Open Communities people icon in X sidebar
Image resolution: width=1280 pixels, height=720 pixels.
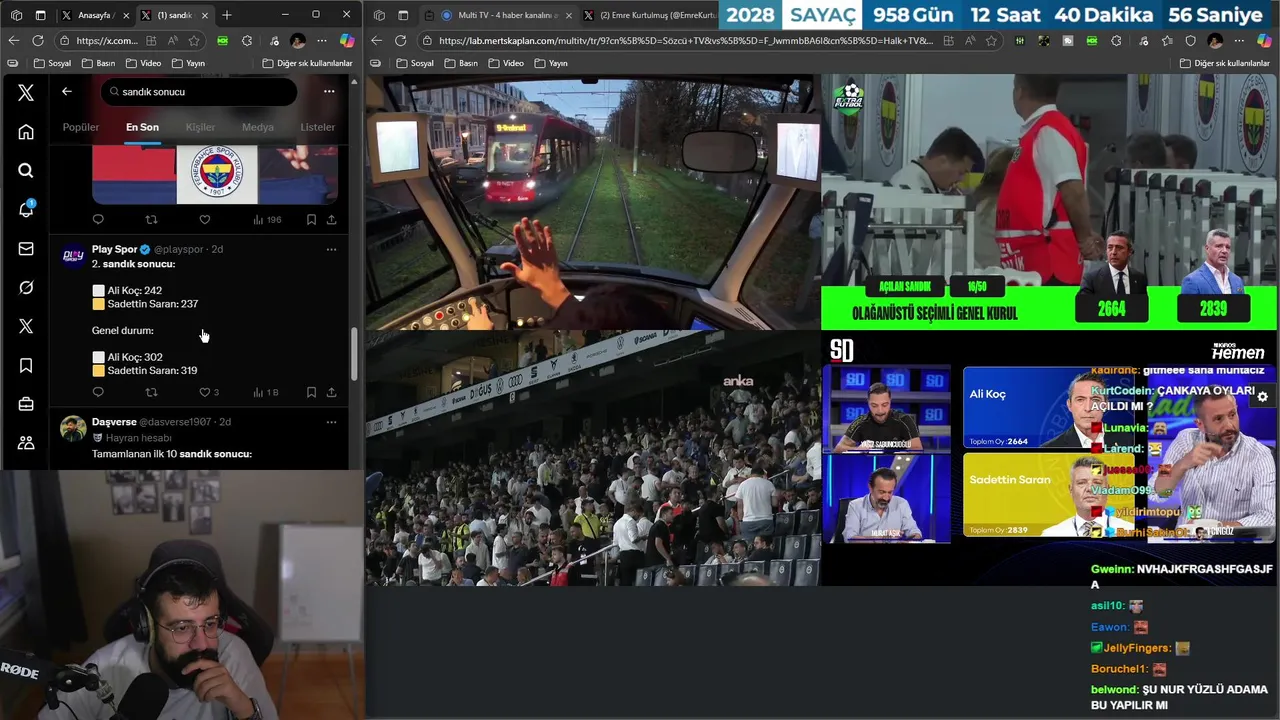26,443
